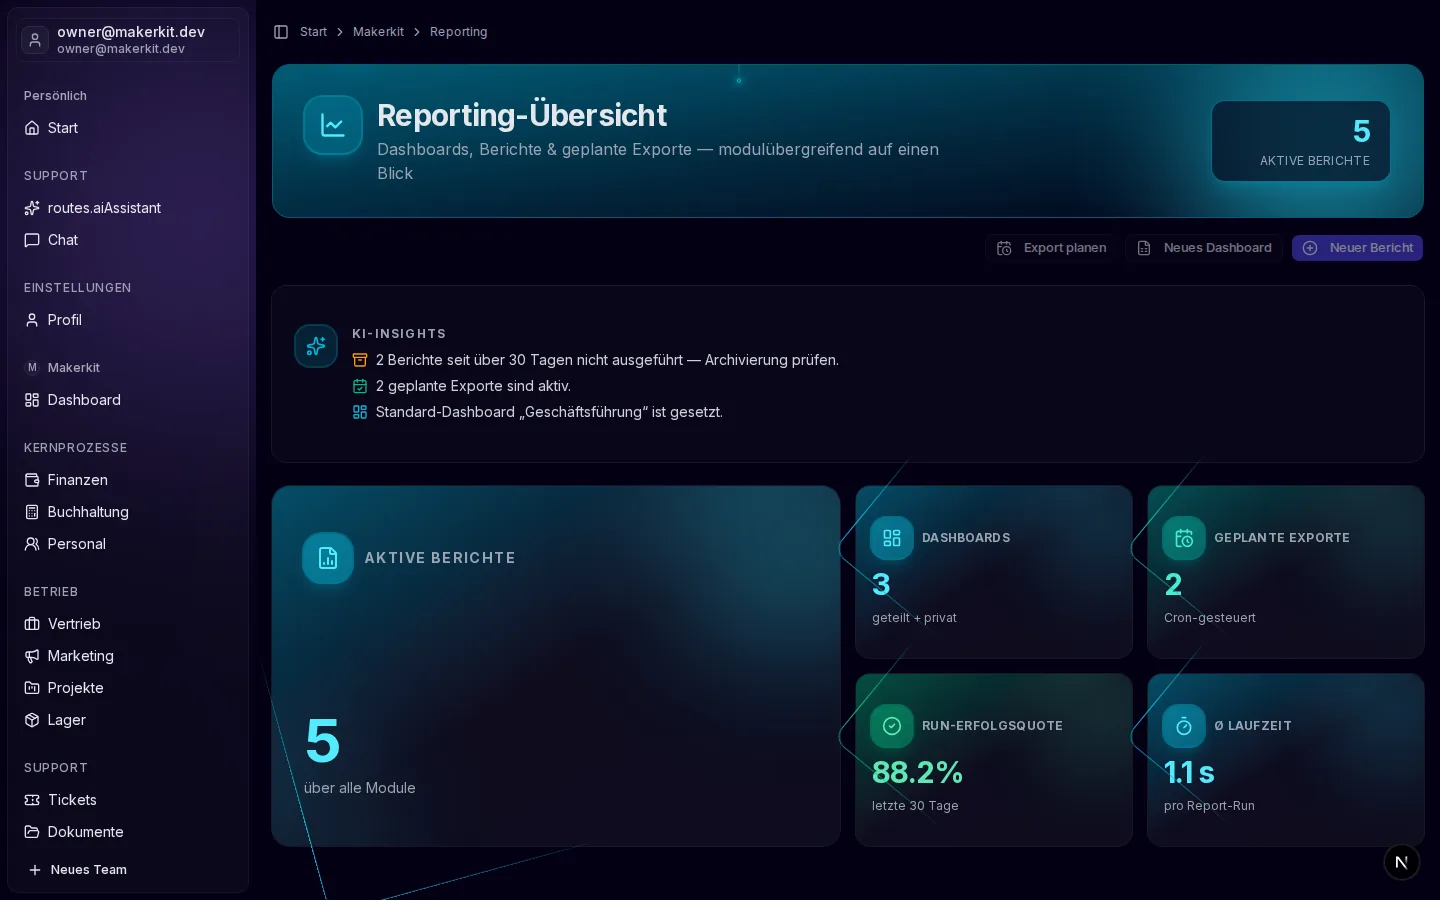Open routes.aiAssistant menu item
The width and height of the screenshot is (1440, 900).
tap(128, 208)
